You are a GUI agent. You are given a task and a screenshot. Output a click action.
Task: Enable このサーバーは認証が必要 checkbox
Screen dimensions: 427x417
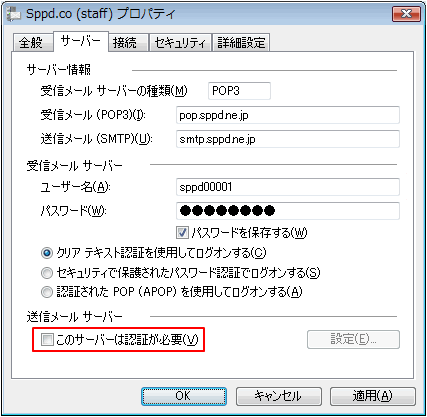point(47,340)
